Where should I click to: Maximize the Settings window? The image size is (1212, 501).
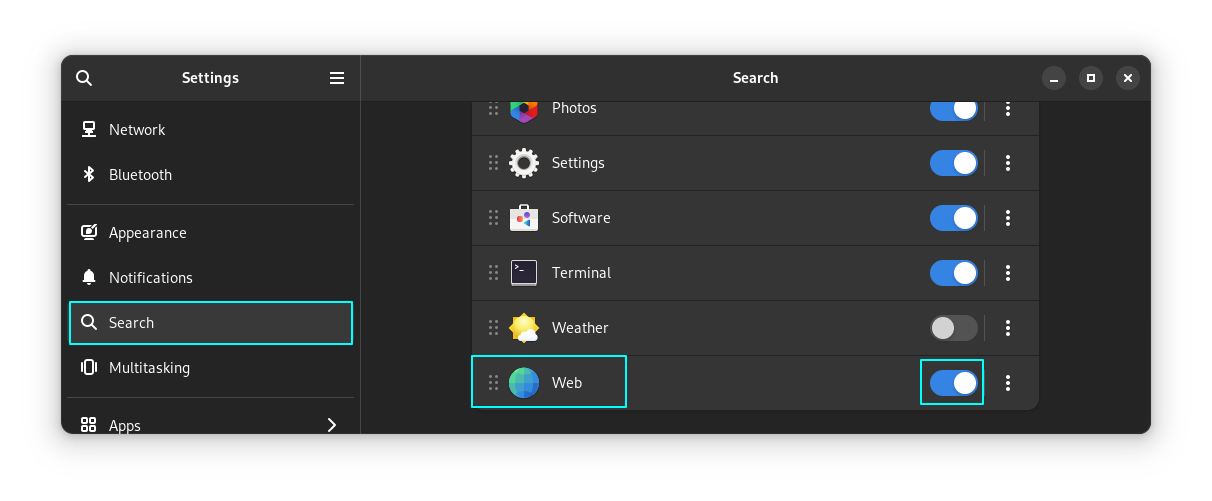1091,78
